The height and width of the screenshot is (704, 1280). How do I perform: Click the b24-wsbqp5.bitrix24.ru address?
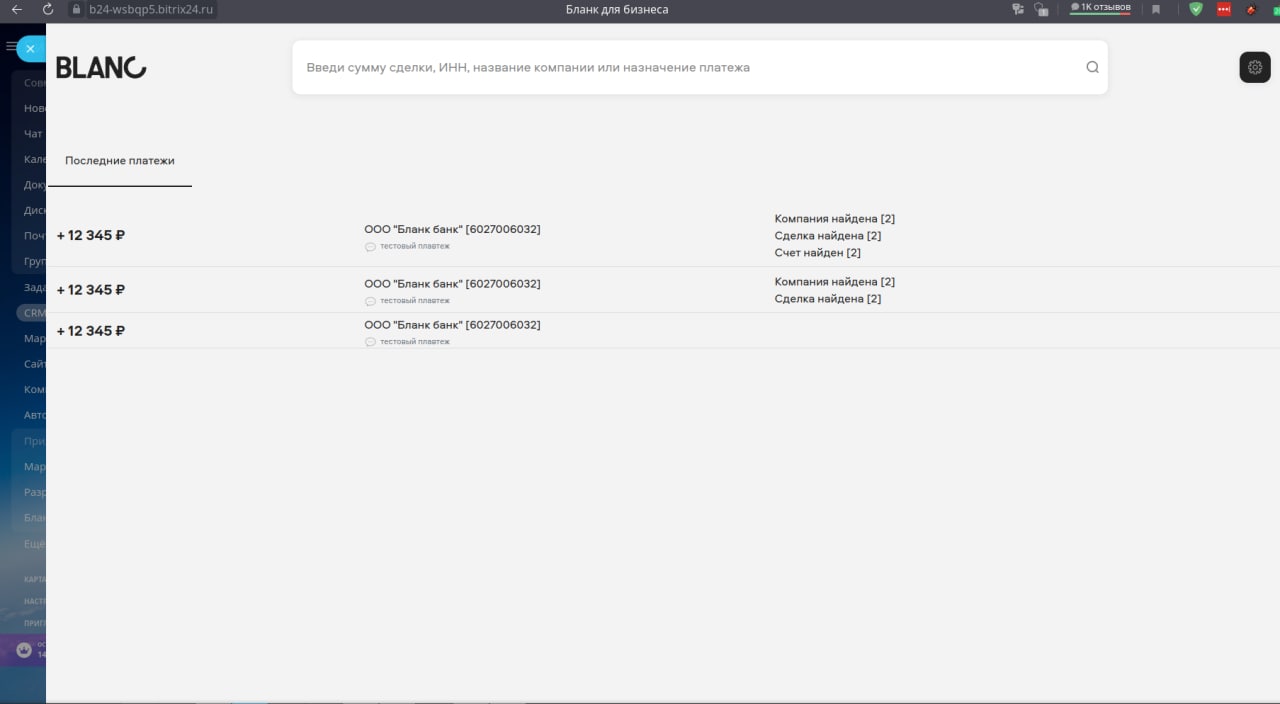click(152, 9)
